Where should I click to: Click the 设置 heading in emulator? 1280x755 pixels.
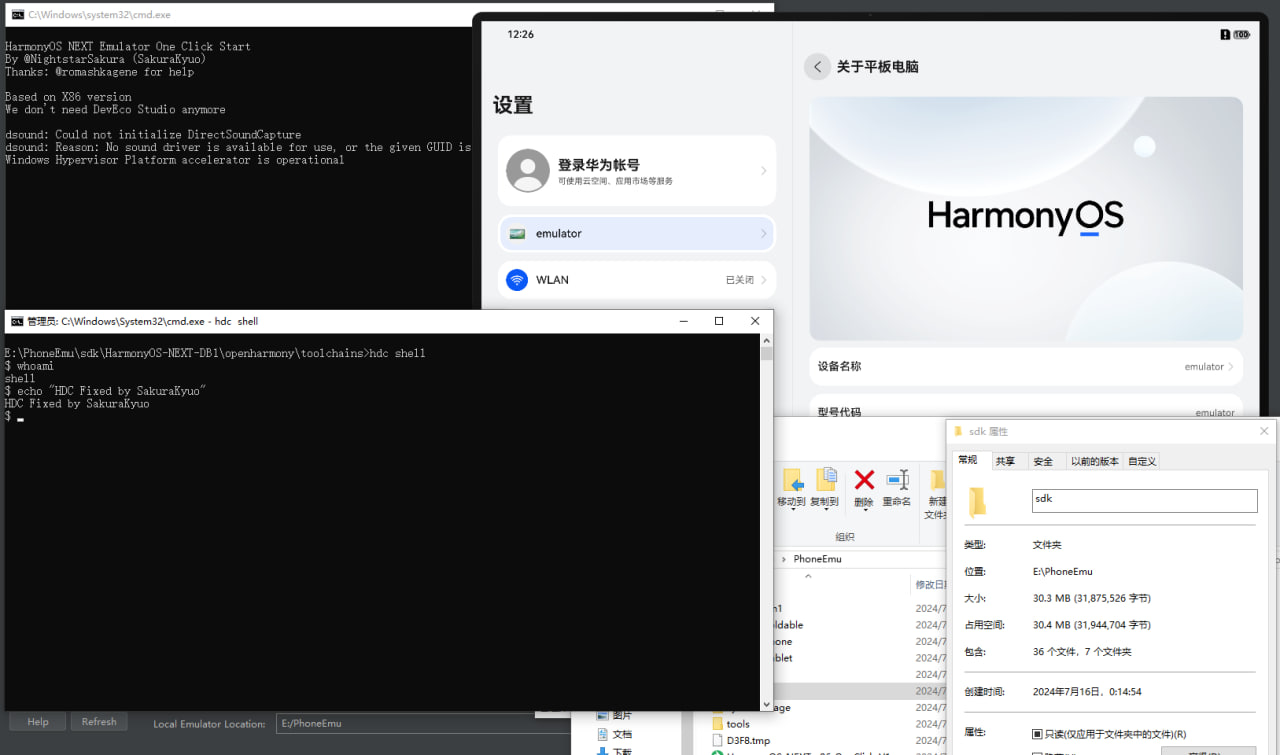tap(513, 105)
